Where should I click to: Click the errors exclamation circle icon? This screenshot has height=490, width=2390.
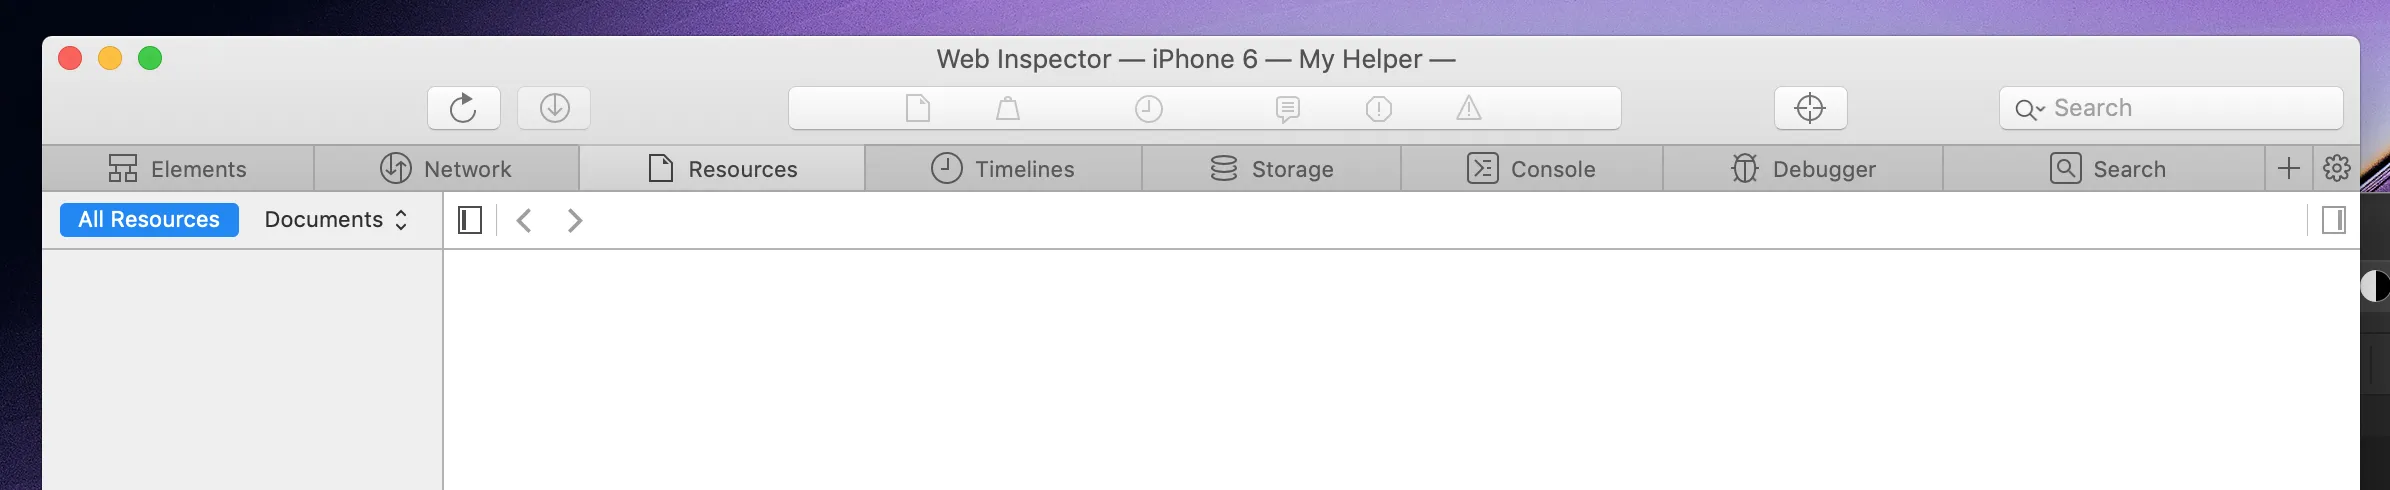(x=1378, y=108)
